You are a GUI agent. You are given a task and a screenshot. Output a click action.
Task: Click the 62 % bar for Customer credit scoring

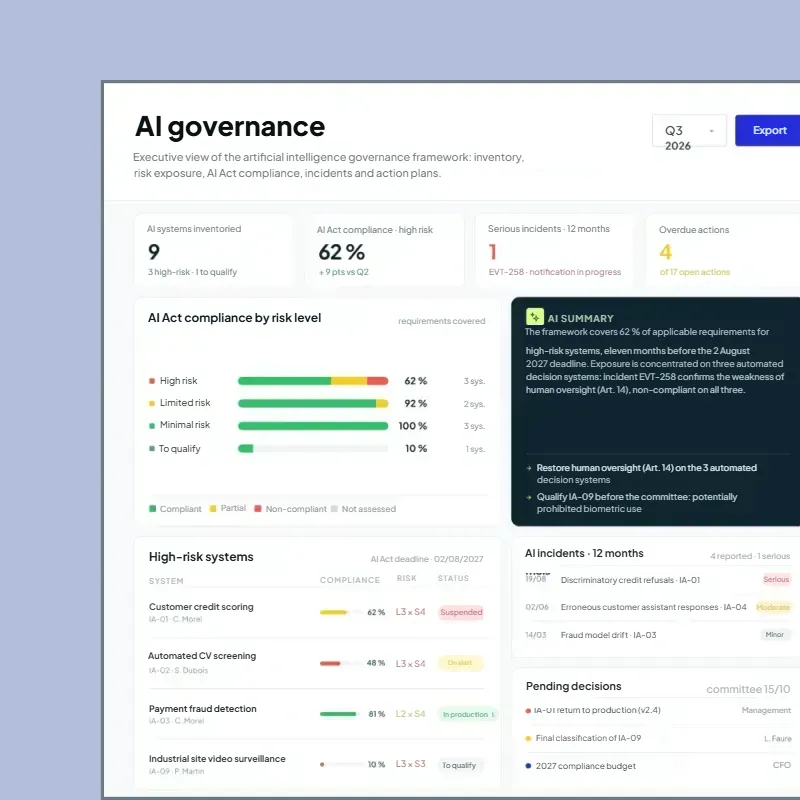(339, 612)
